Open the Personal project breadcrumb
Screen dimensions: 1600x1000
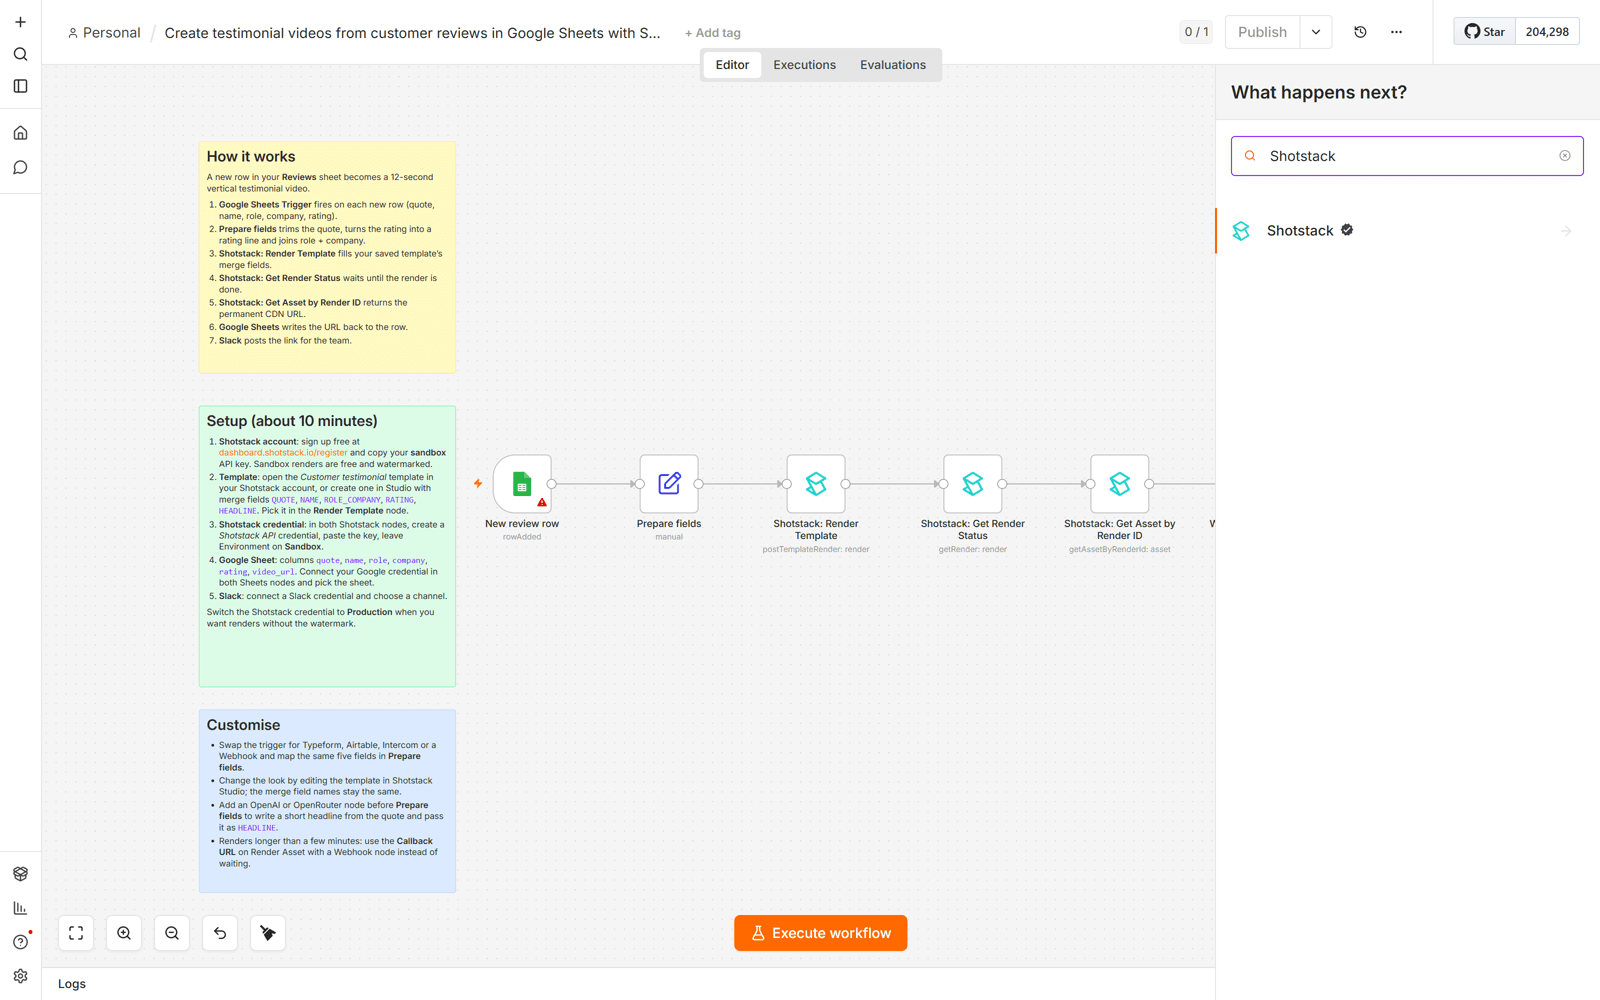pyautogui.click(x=104, y=33)
